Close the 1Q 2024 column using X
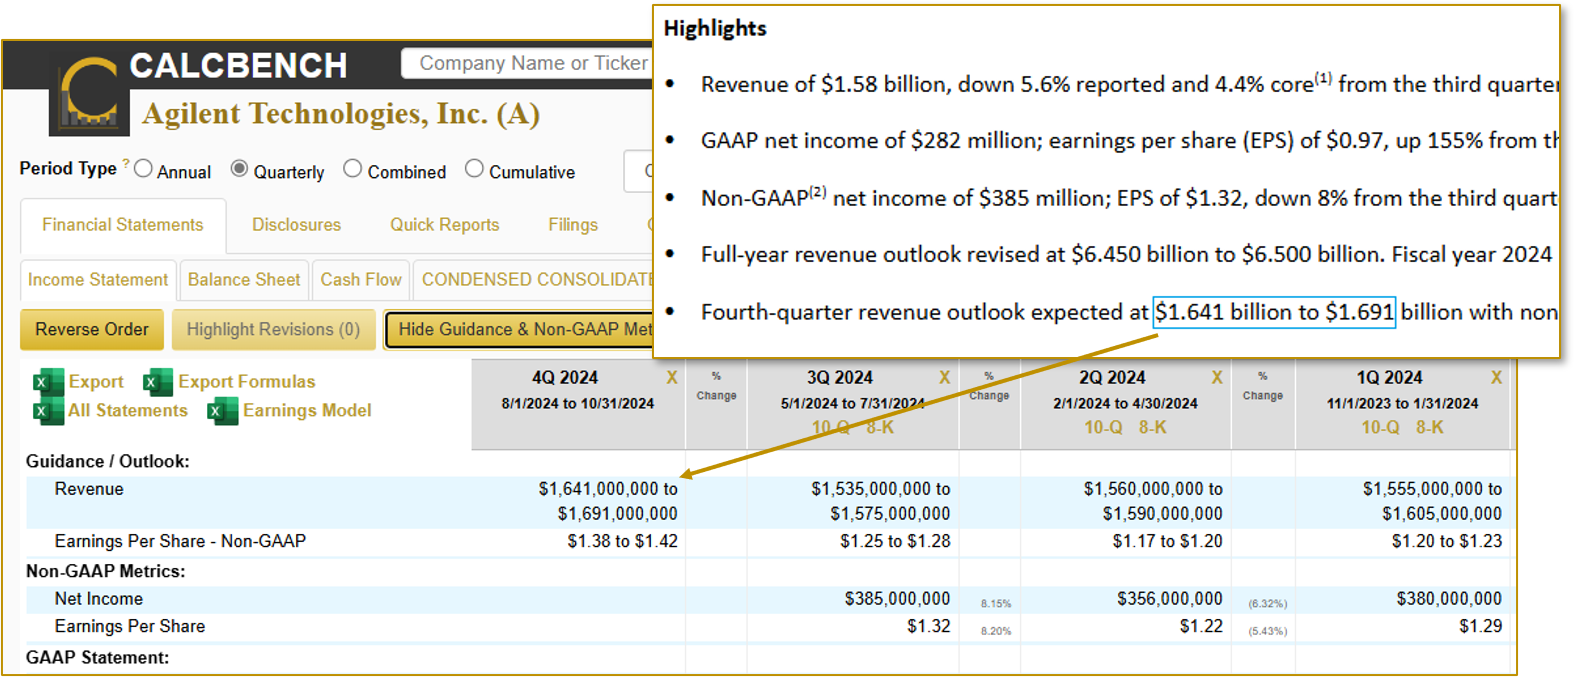Viewport: 1574px width, 677px height. 1496,378
